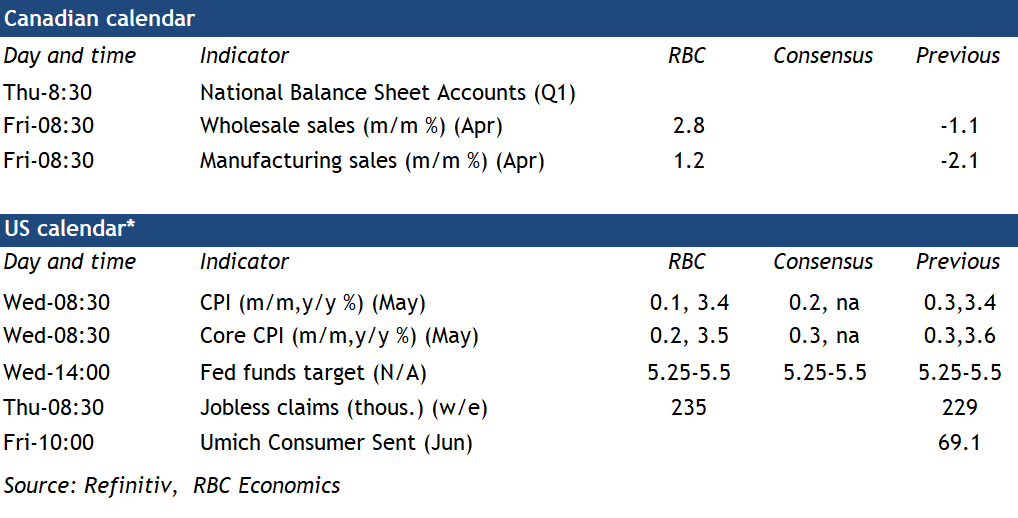
Task: Click the US calendar header bar
Action: point(508,229)
